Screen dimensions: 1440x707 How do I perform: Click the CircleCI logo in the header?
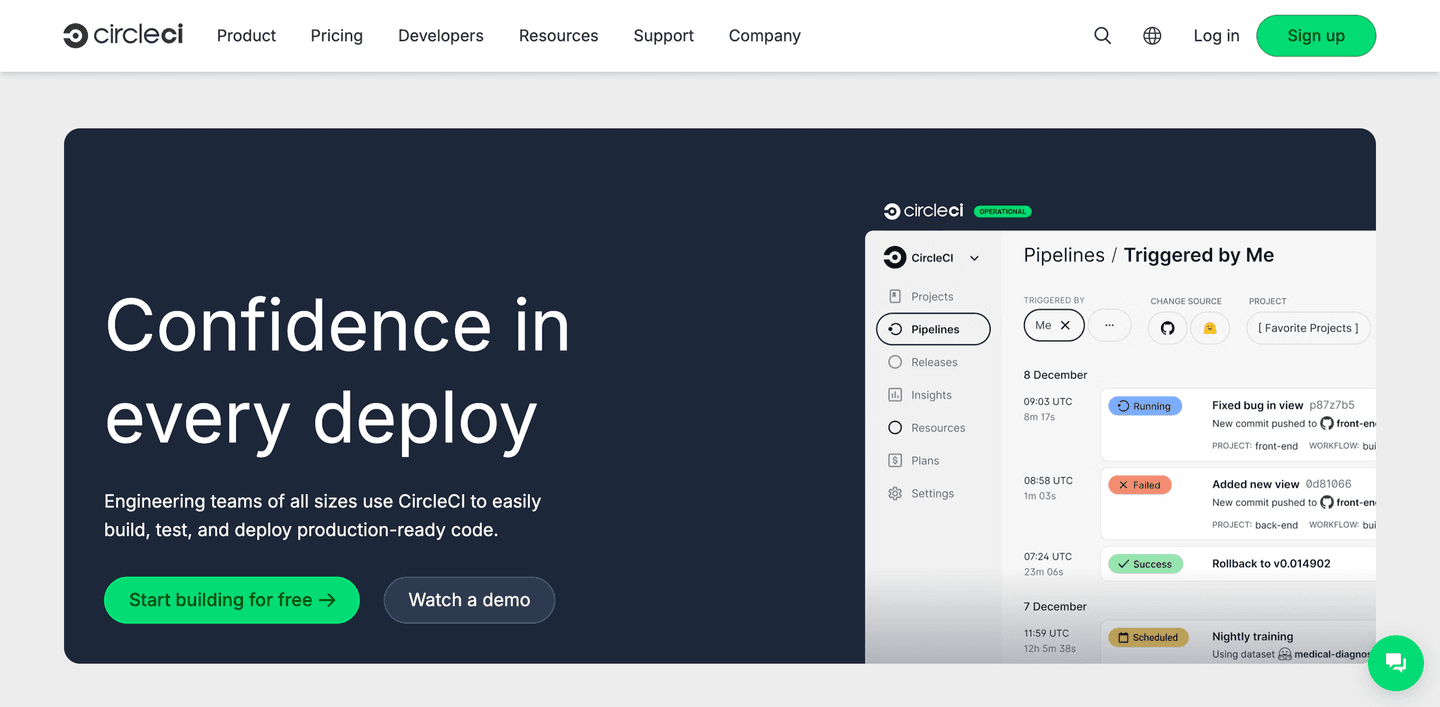click(123, 35)
